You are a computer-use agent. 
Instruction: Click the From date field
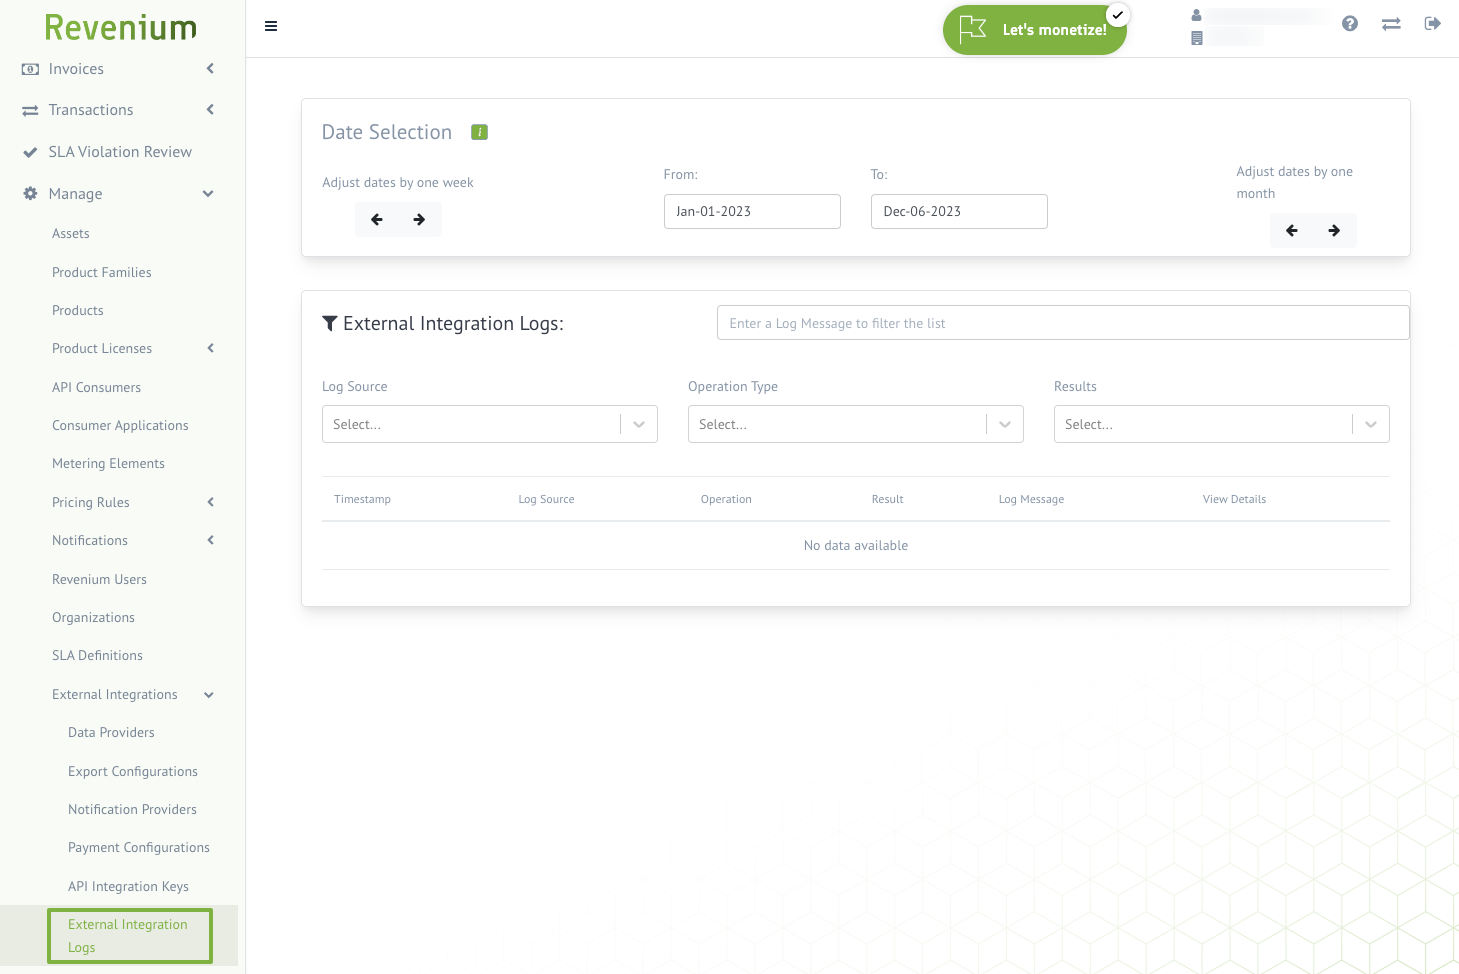coord(752,211)
